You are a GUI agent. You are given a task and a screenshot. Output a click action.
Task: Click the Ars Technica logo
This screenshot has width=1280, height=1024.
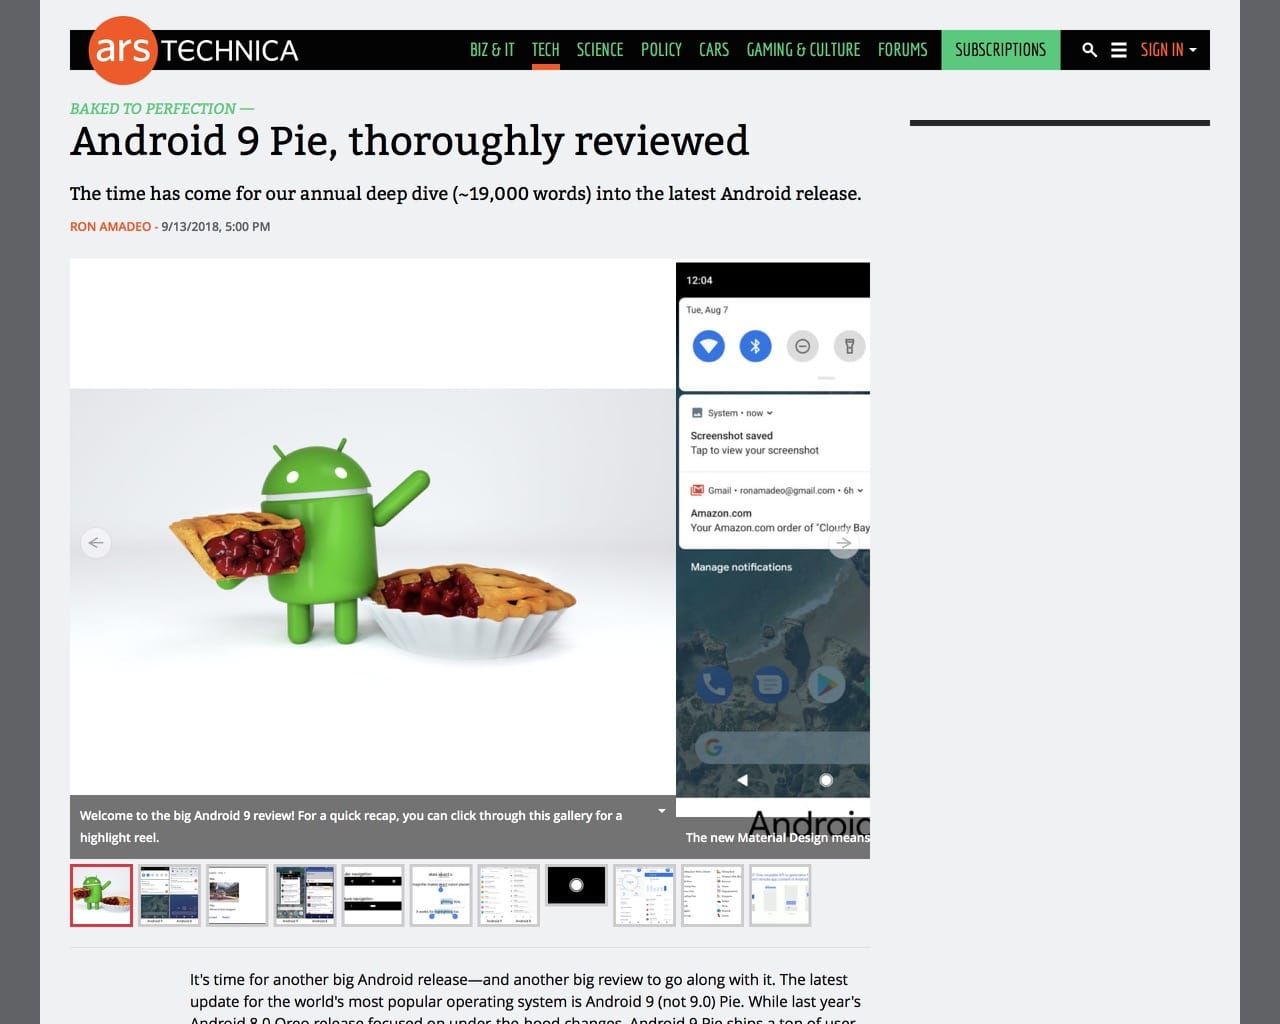pyautogui.click(x=193, y=50)
